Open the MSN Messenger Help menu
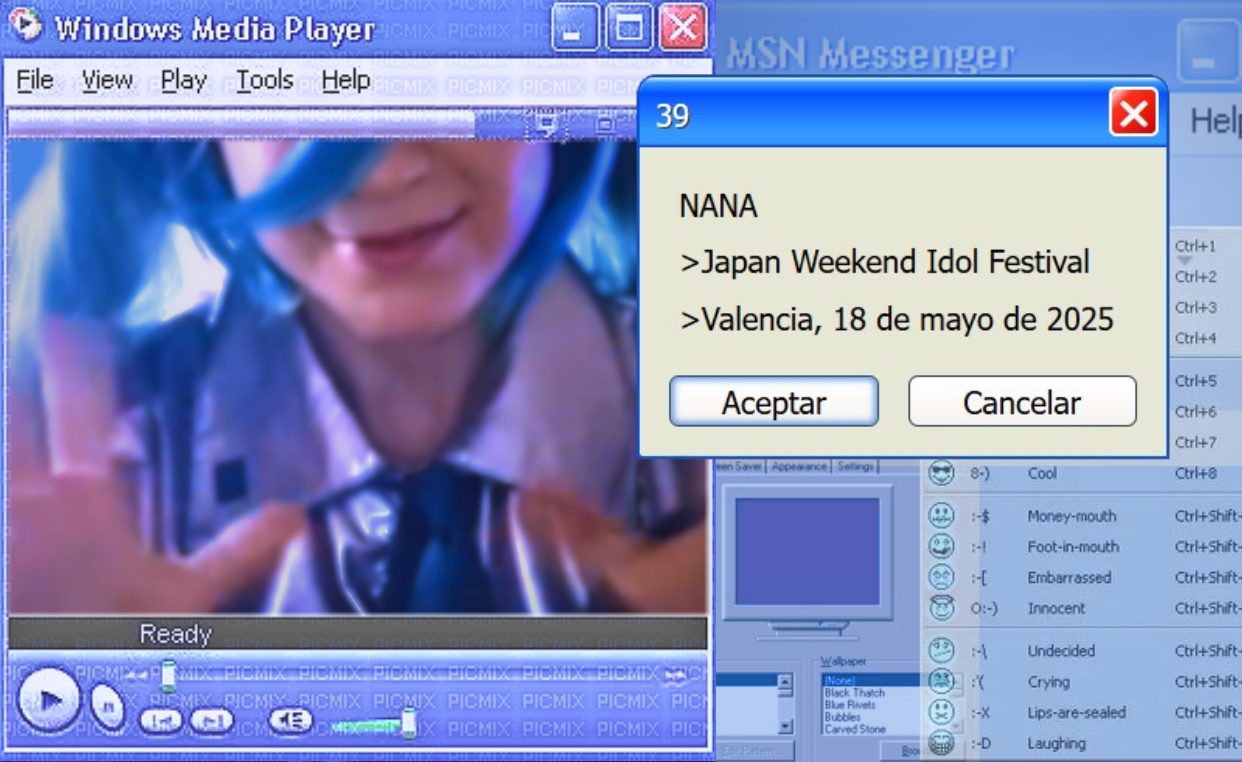1242x762 pixels. coord(1214,121)
